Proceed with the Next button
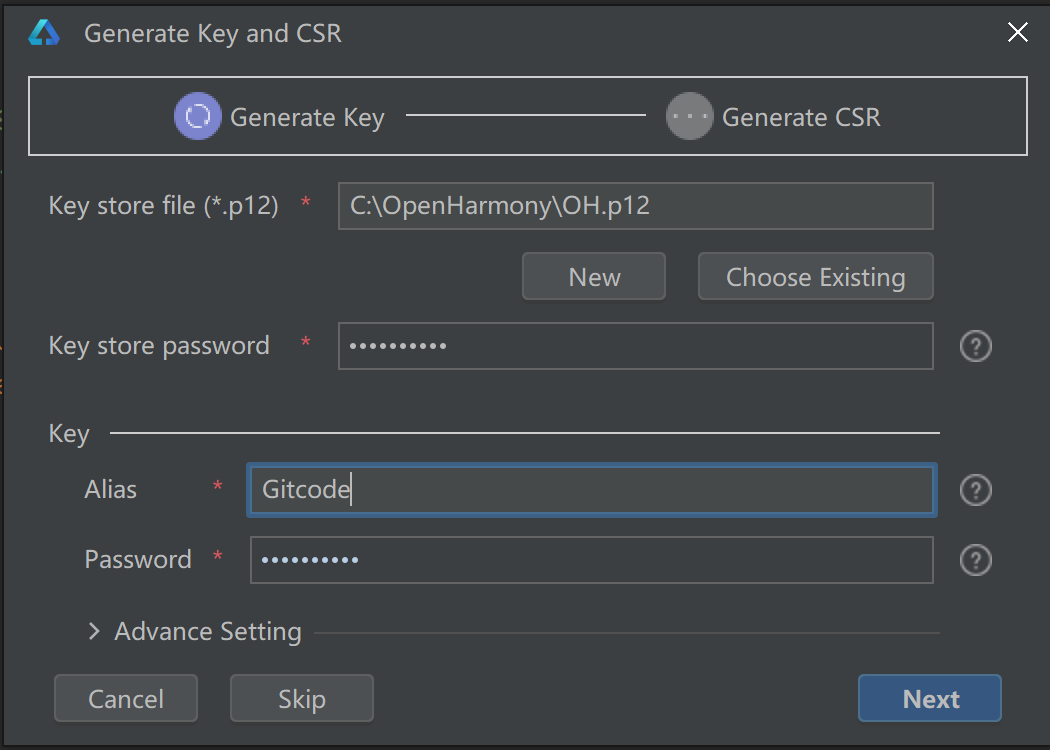 pos(929,699)
